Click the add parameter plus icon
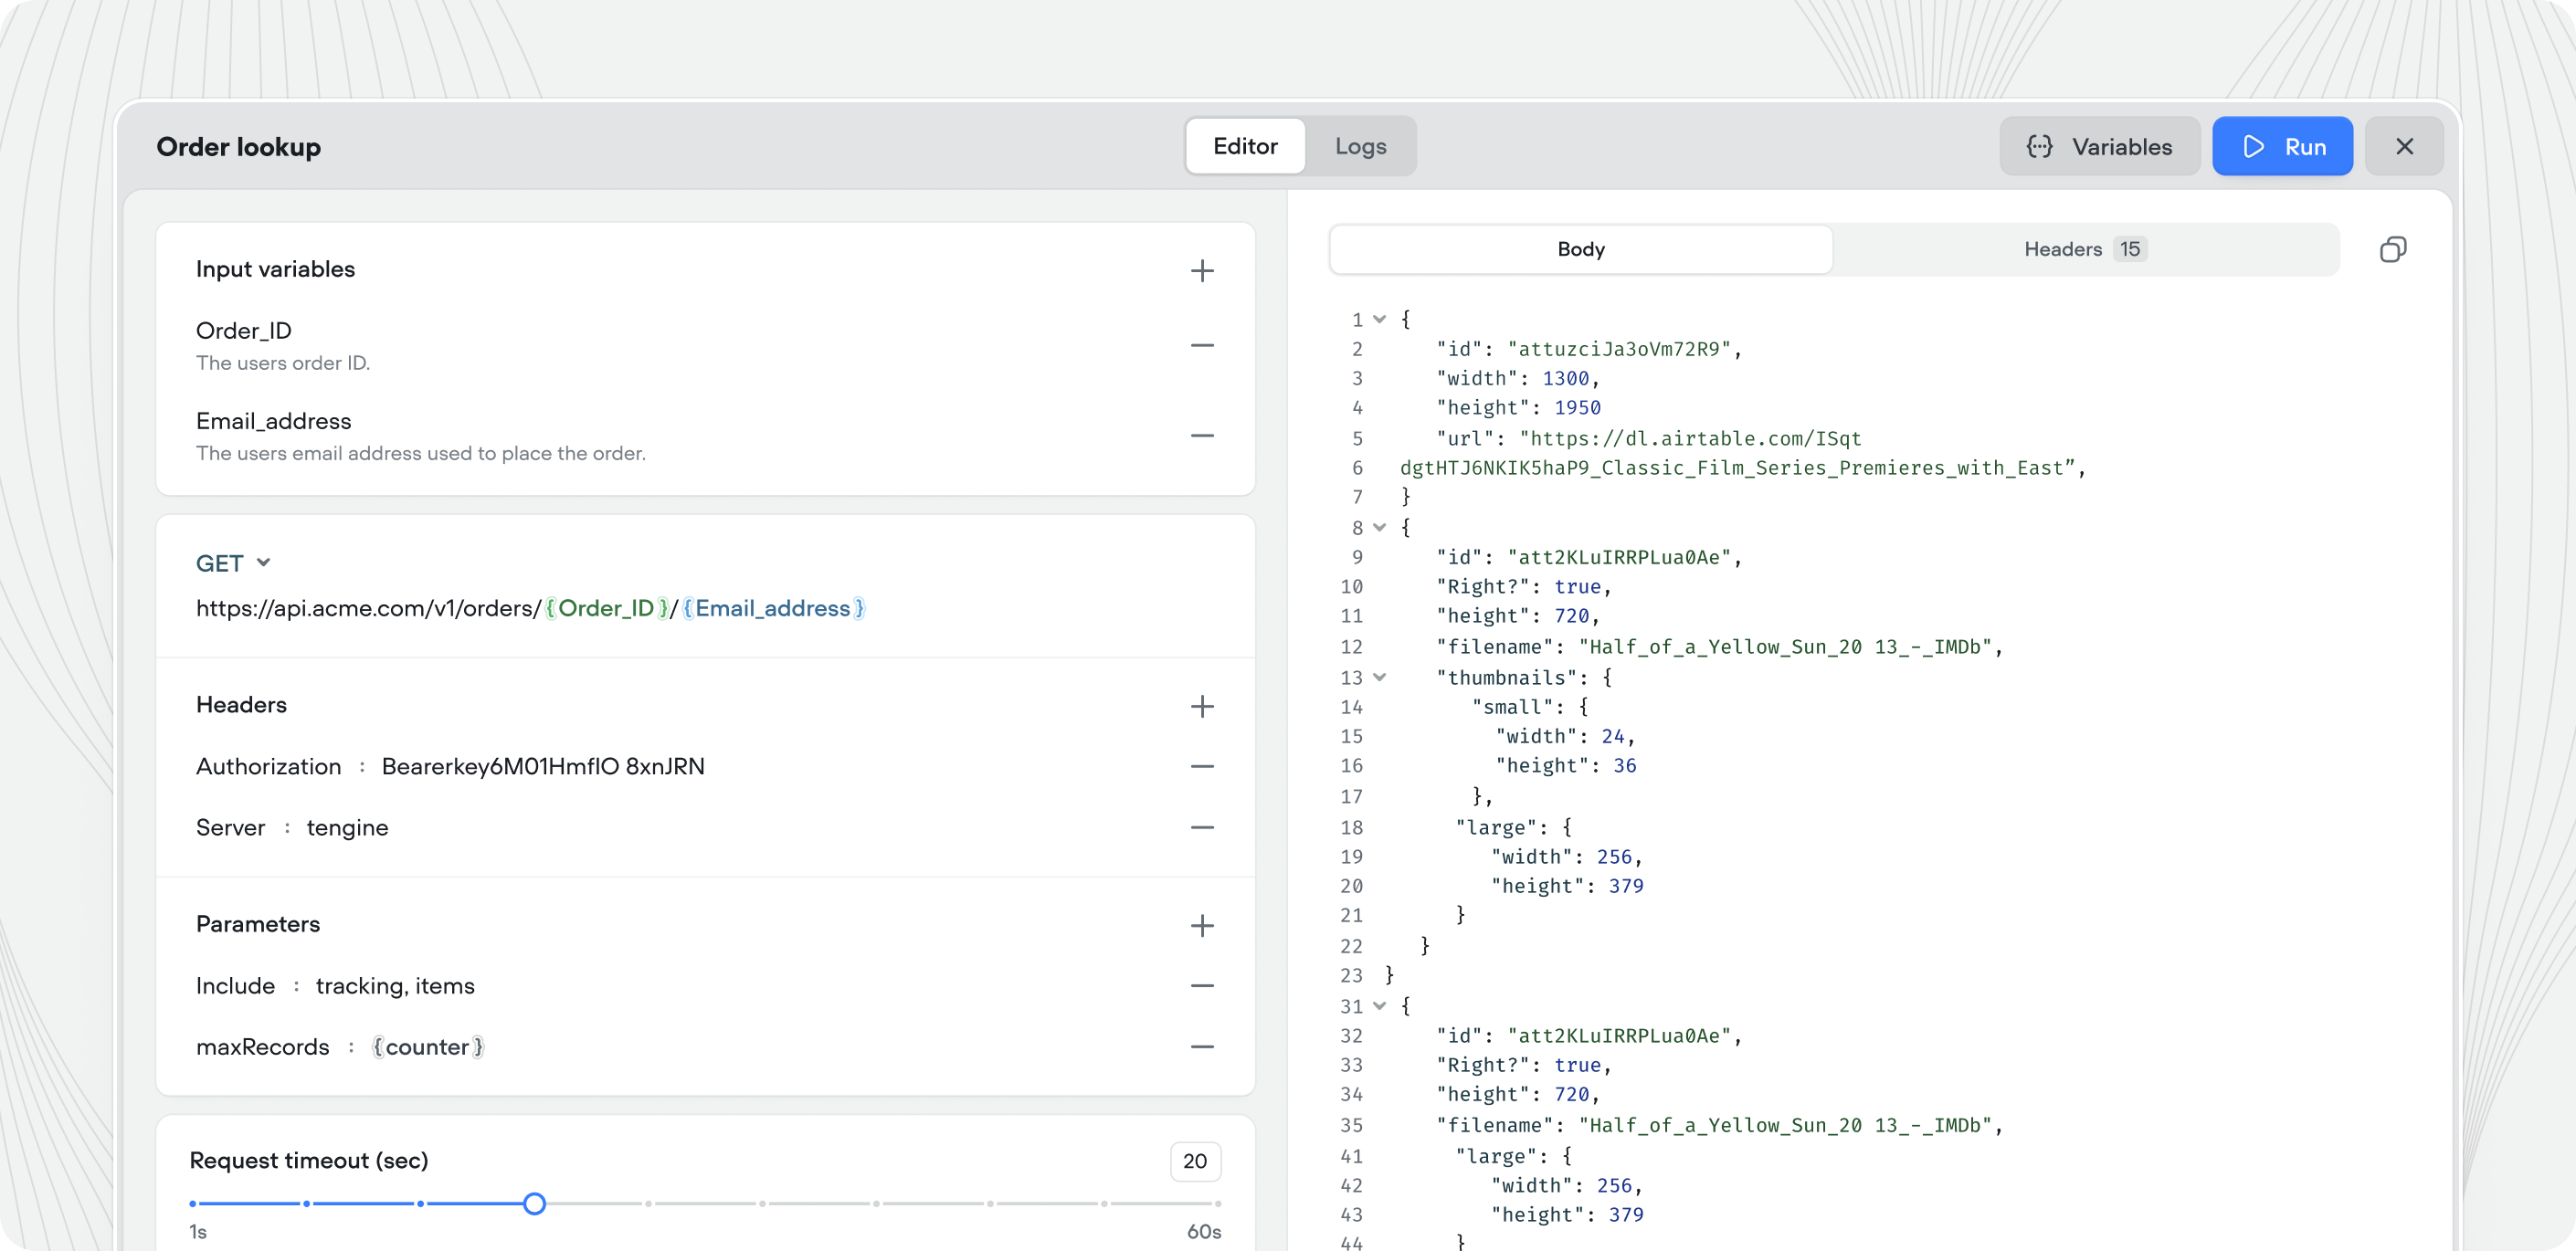 pos(1202,925)
